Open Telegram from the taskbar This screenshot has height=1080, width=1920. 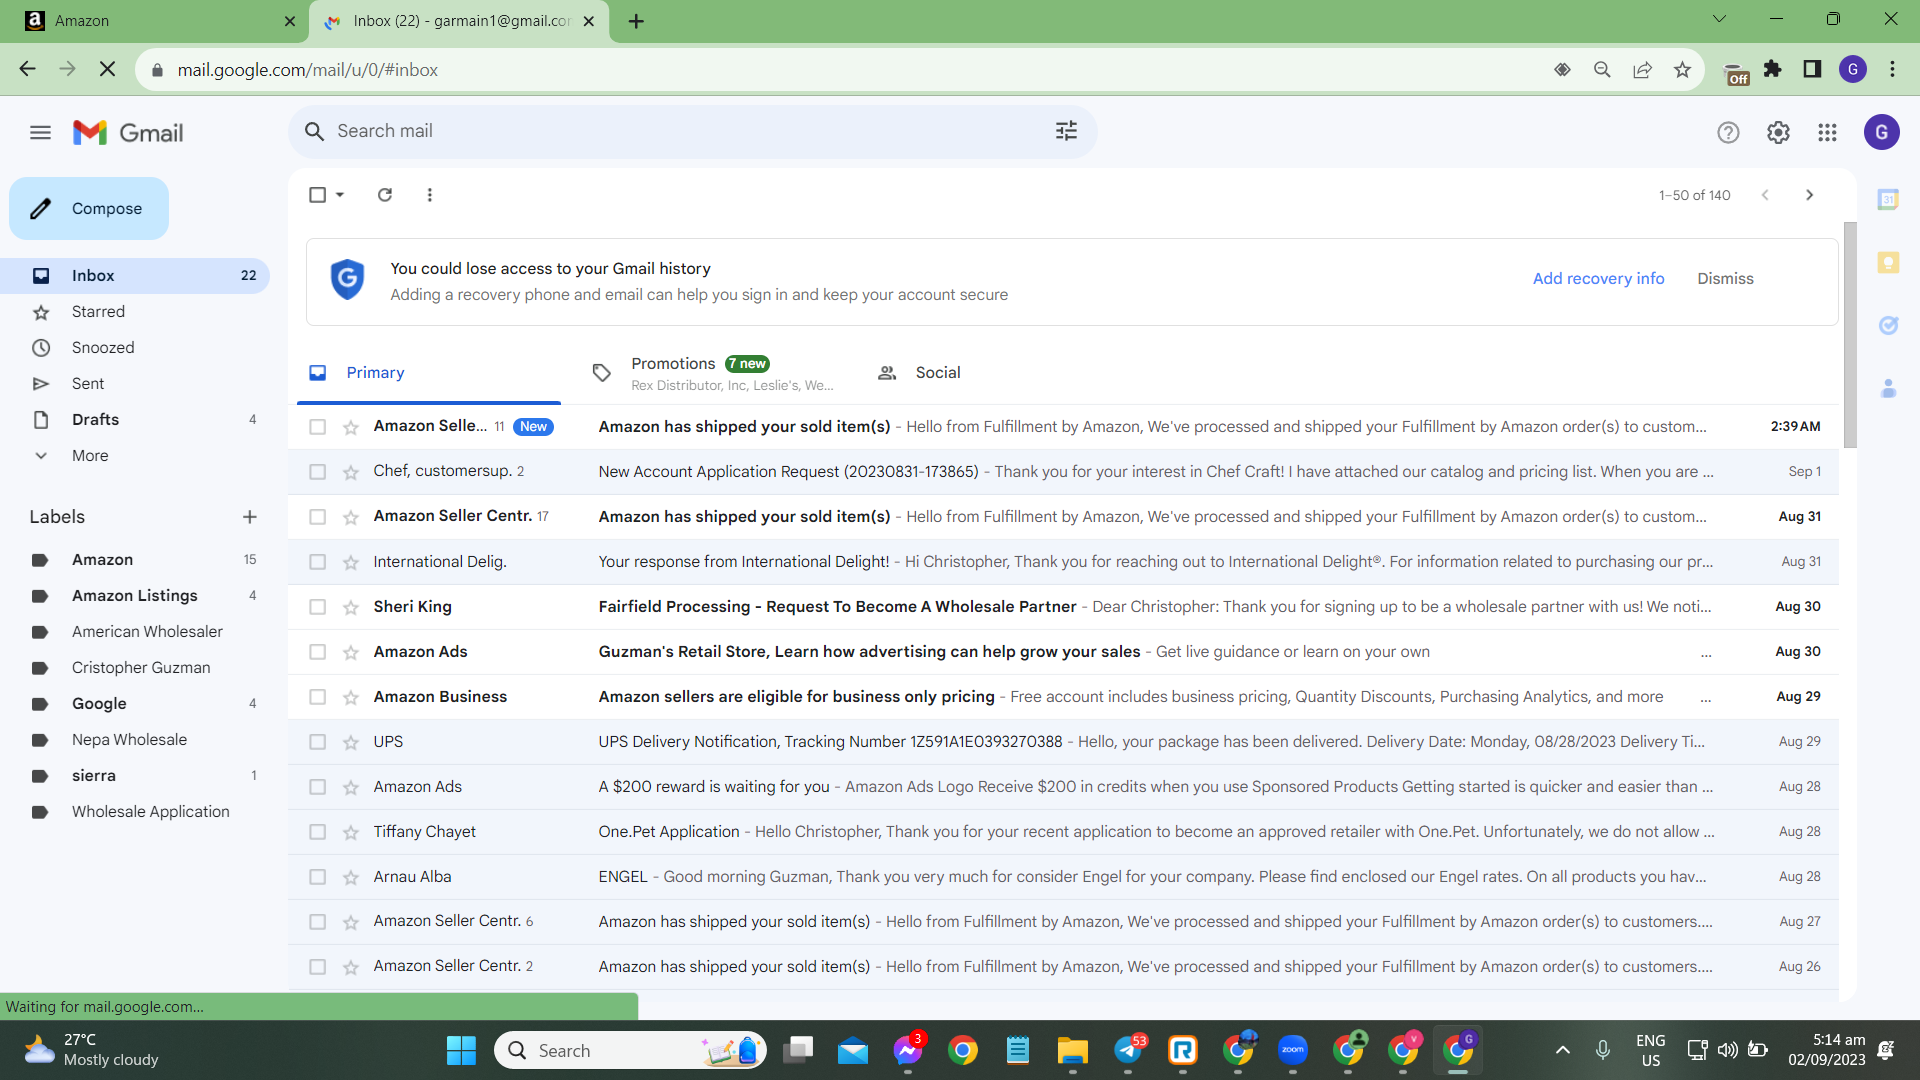coord(1128,1050)
